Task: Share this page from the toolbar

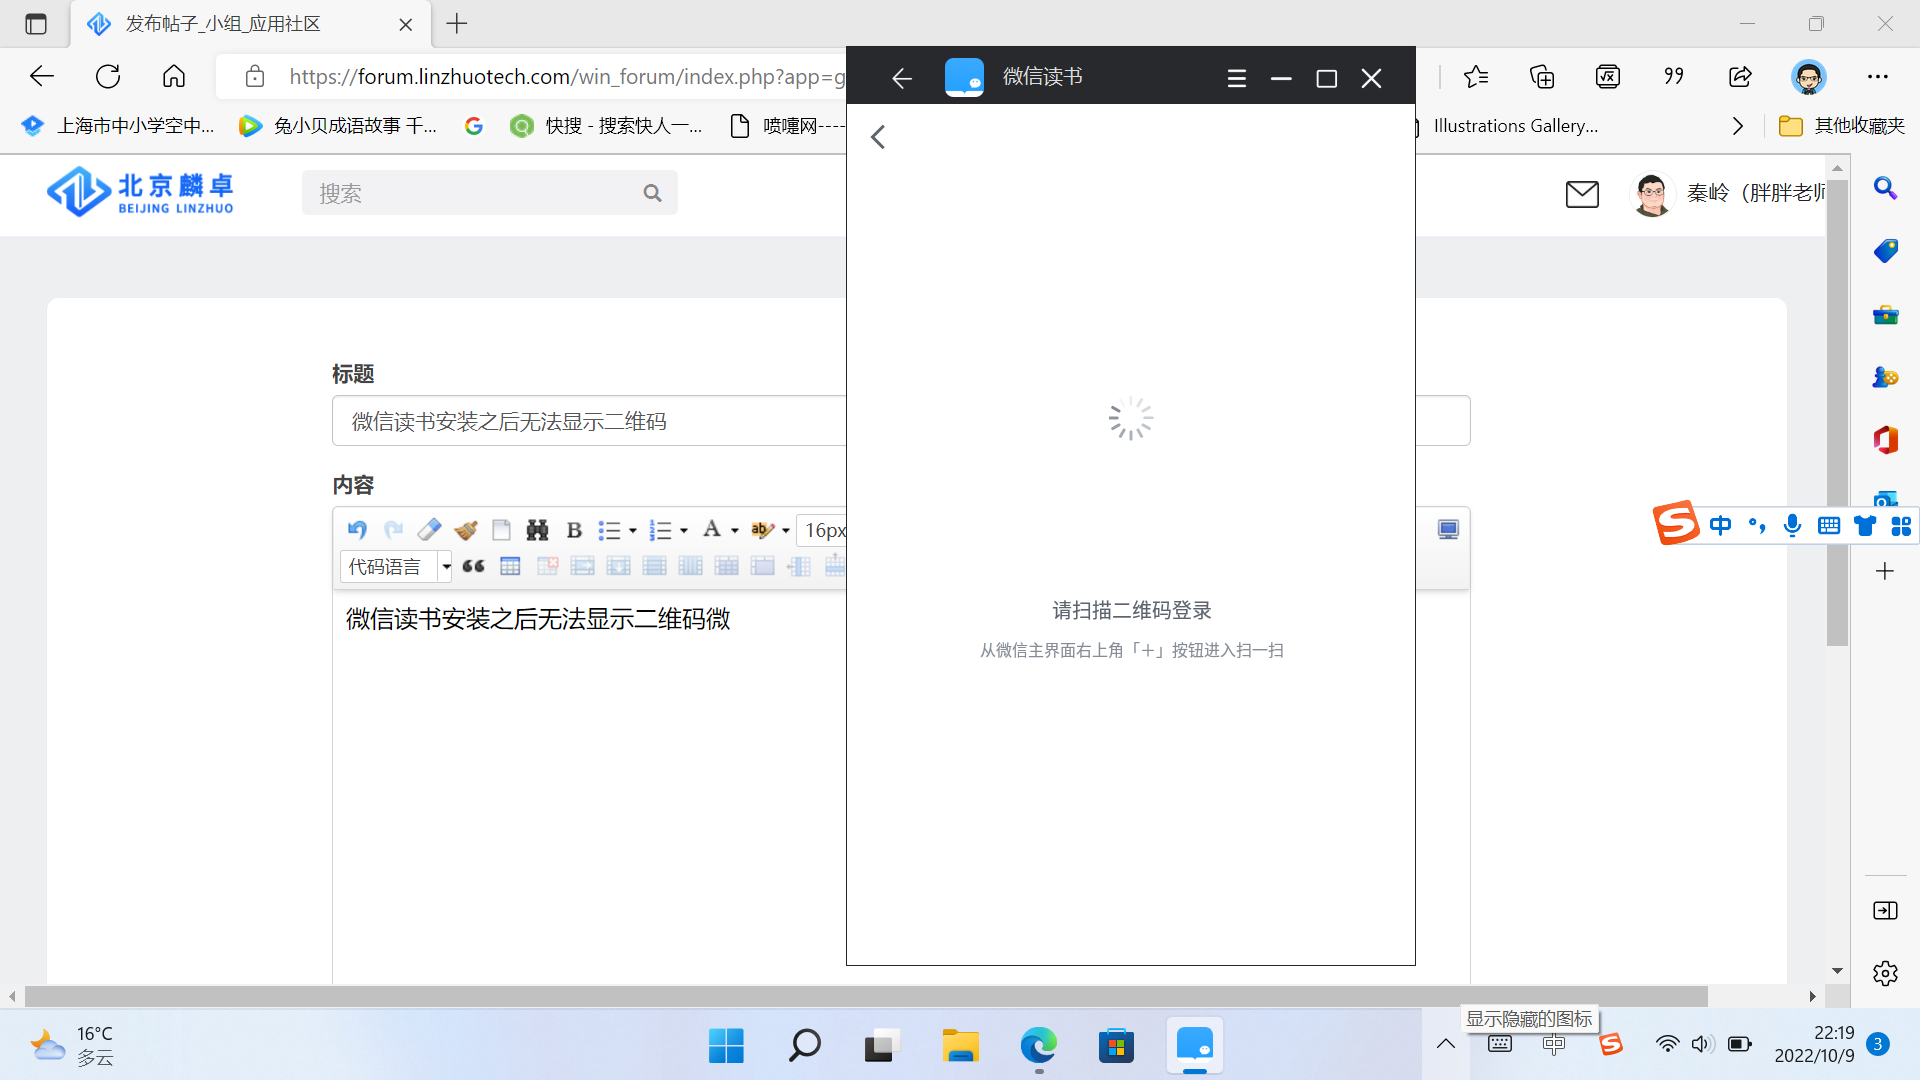Action: 1740,76
